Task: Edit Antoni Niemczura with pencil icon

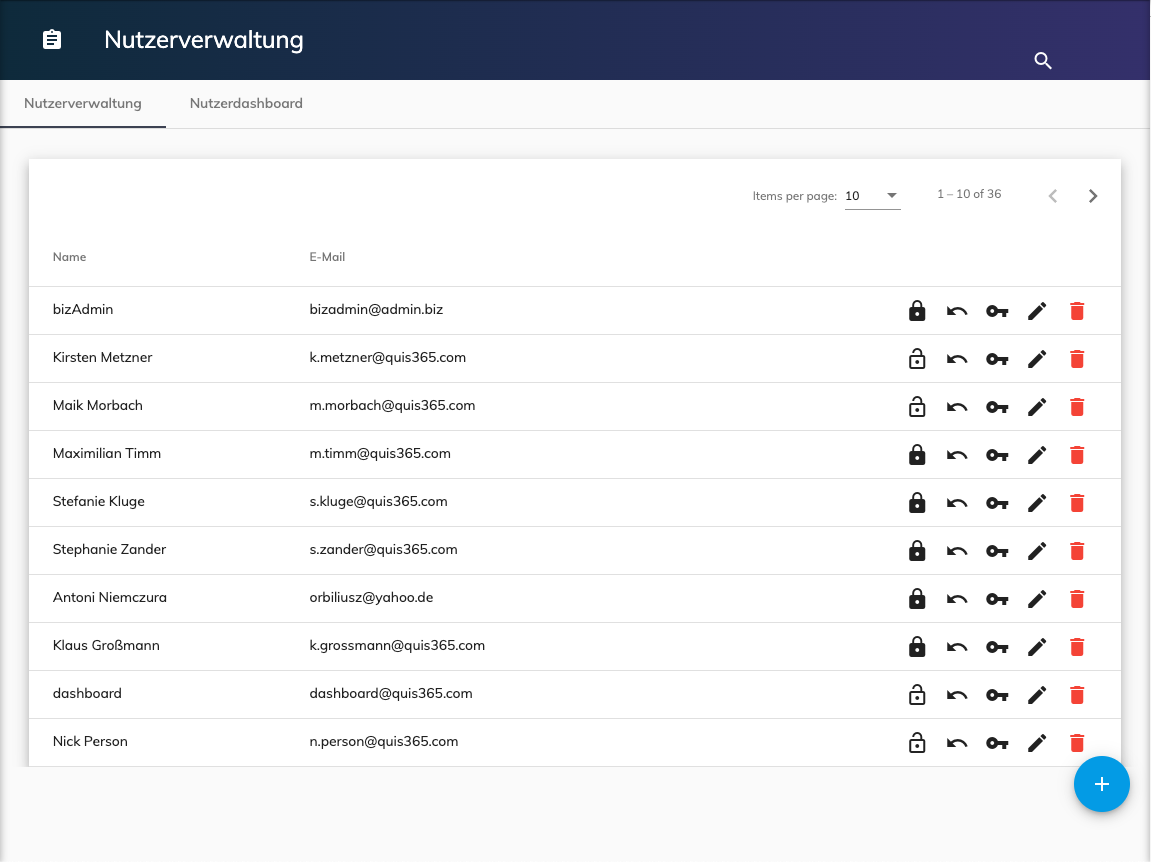Action: pos(1037,599)
